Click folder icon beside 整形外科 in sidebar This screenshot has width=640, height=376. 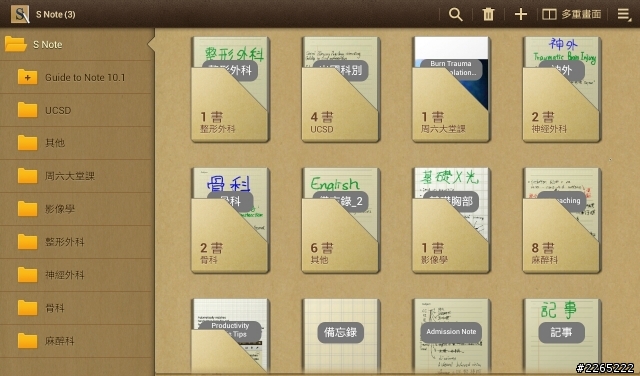(27, 242)
